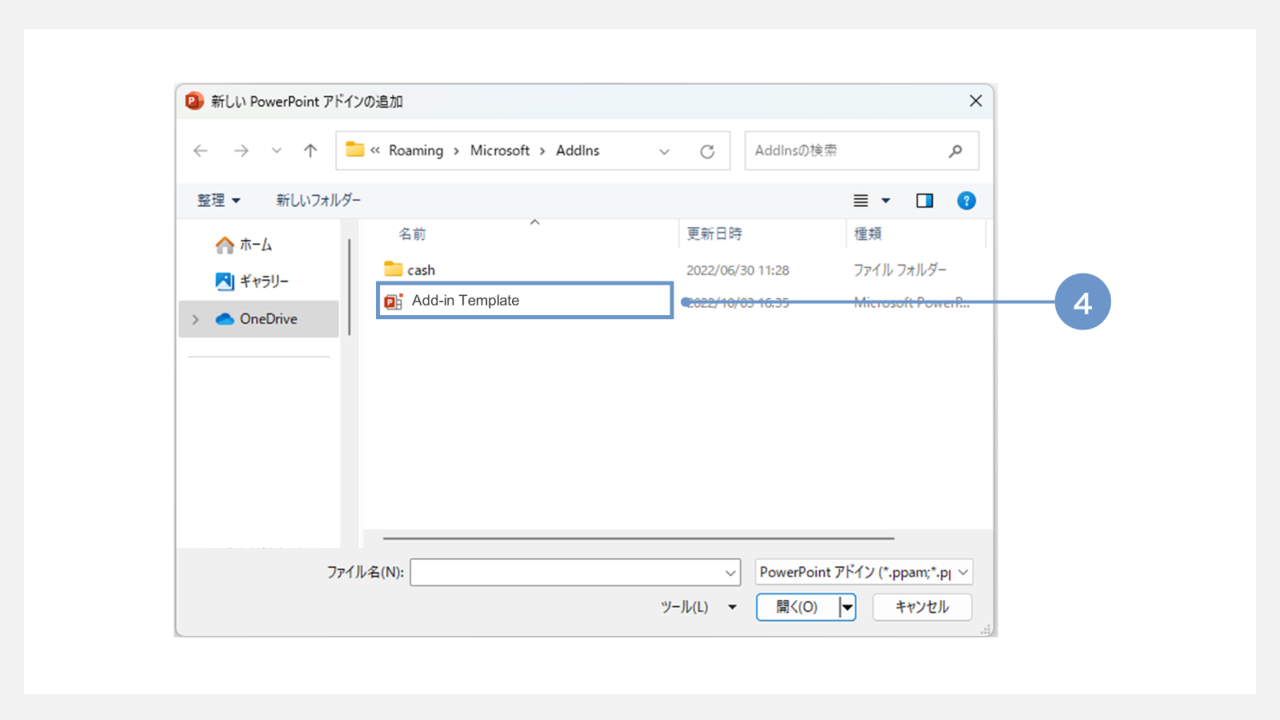Image resolution: width=1280 pixels, height=720 pixels.
Task: Expand address bar history dropdown
Action: 664,151
